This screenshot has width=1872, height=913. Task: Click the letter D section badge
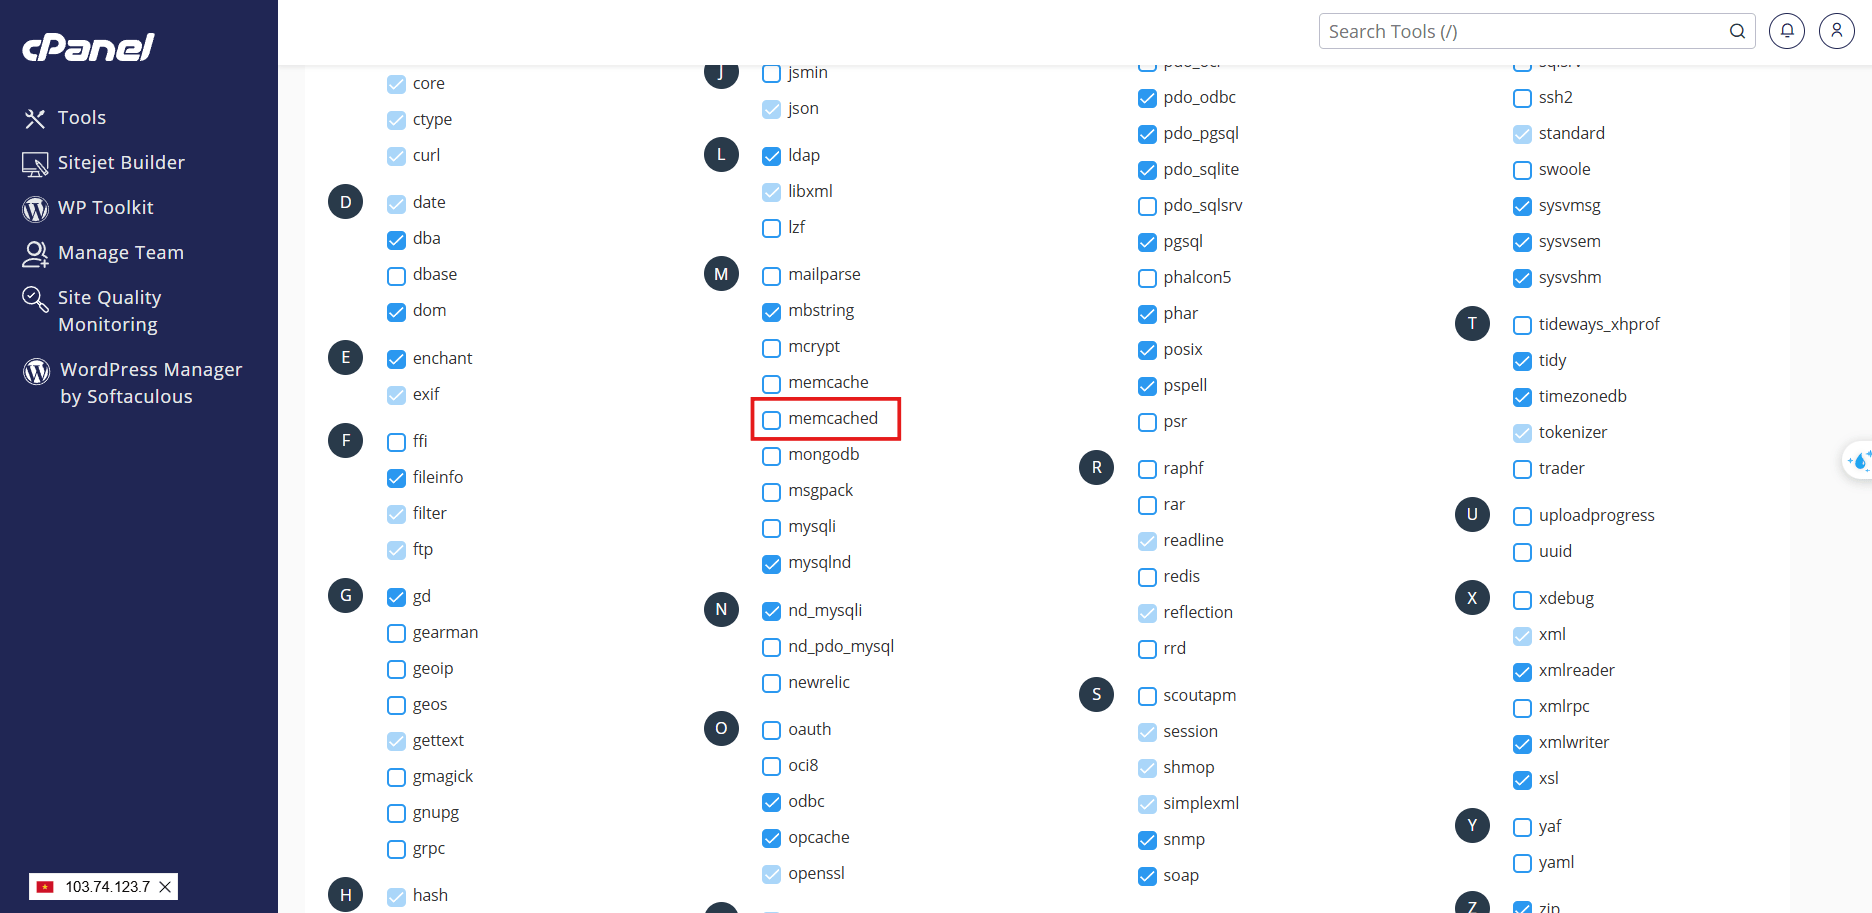(x=346, y=202)
